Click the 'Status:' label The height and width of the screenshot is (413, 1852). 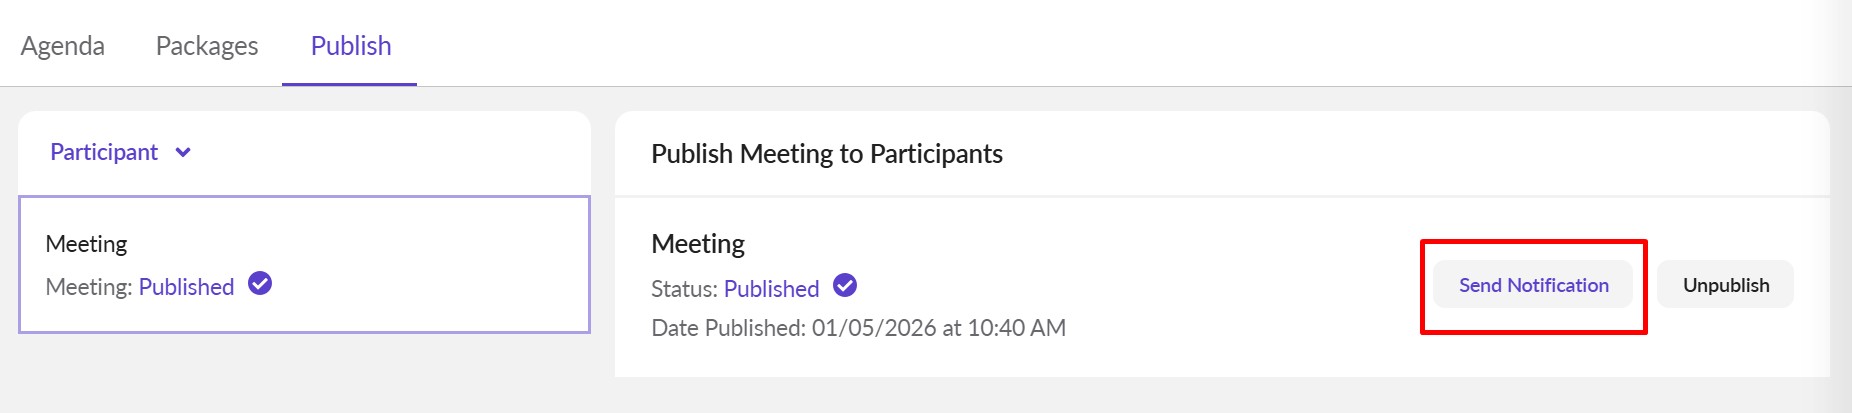pos(684,289)
